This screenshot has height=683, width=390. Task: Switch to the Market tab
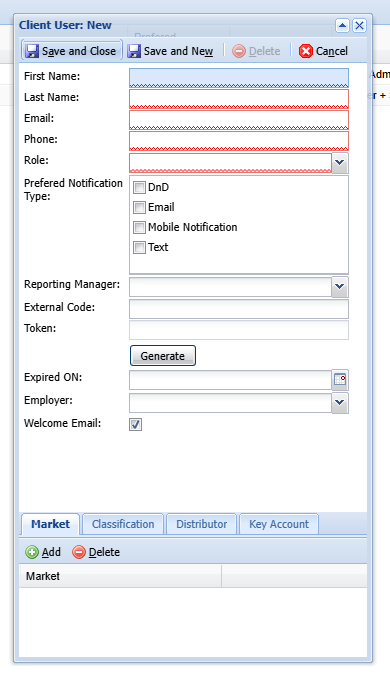50,524
